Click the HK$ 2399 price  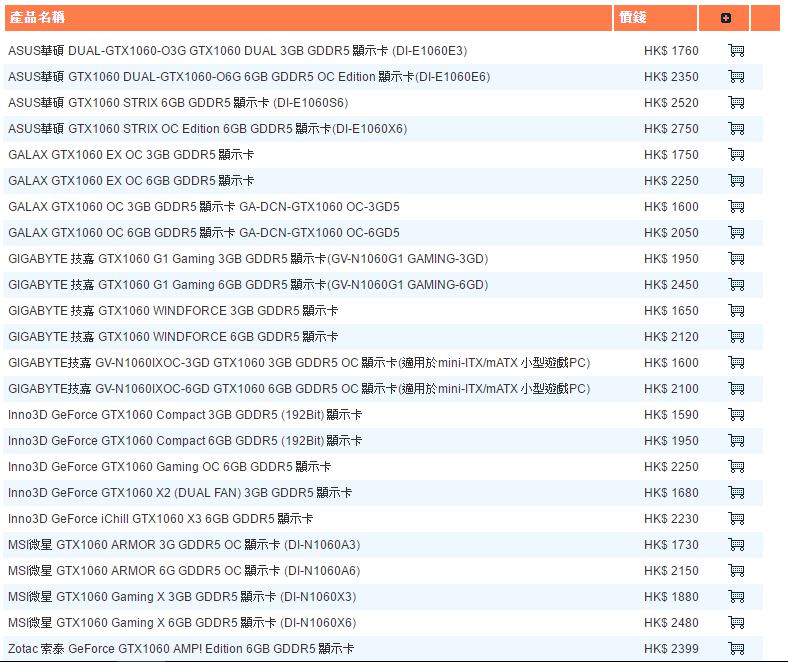pyautogui.click(x=671, y=649)
